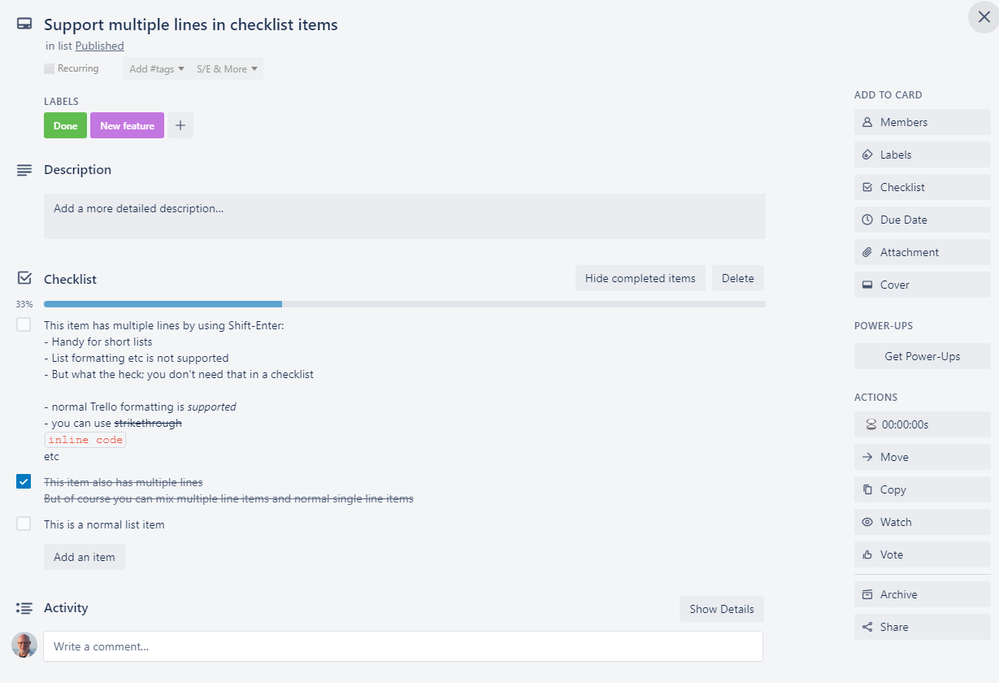Click the hourglass timer icon
The image size is (999, 683).
click(x=870, y=425)
